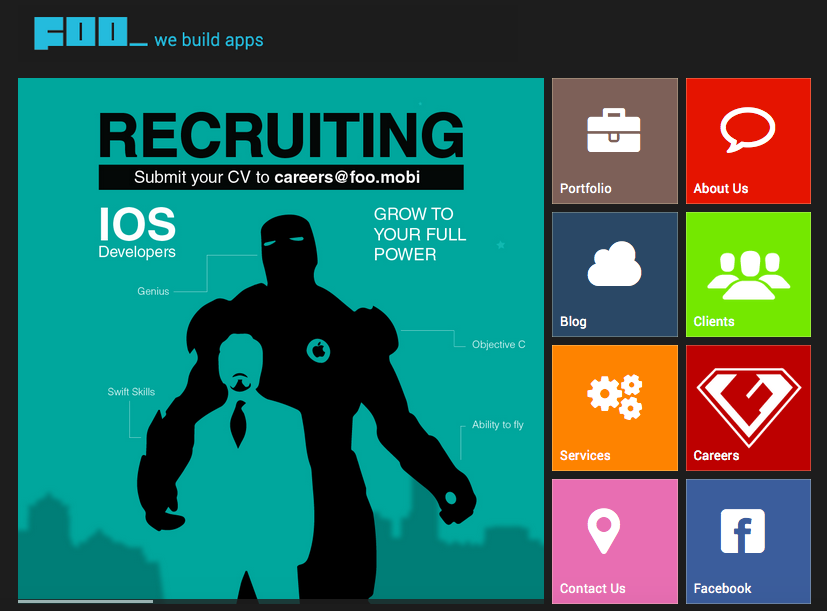Screen dimensions: 827x611
Task: Open the Careers label link
Action: 716,455
